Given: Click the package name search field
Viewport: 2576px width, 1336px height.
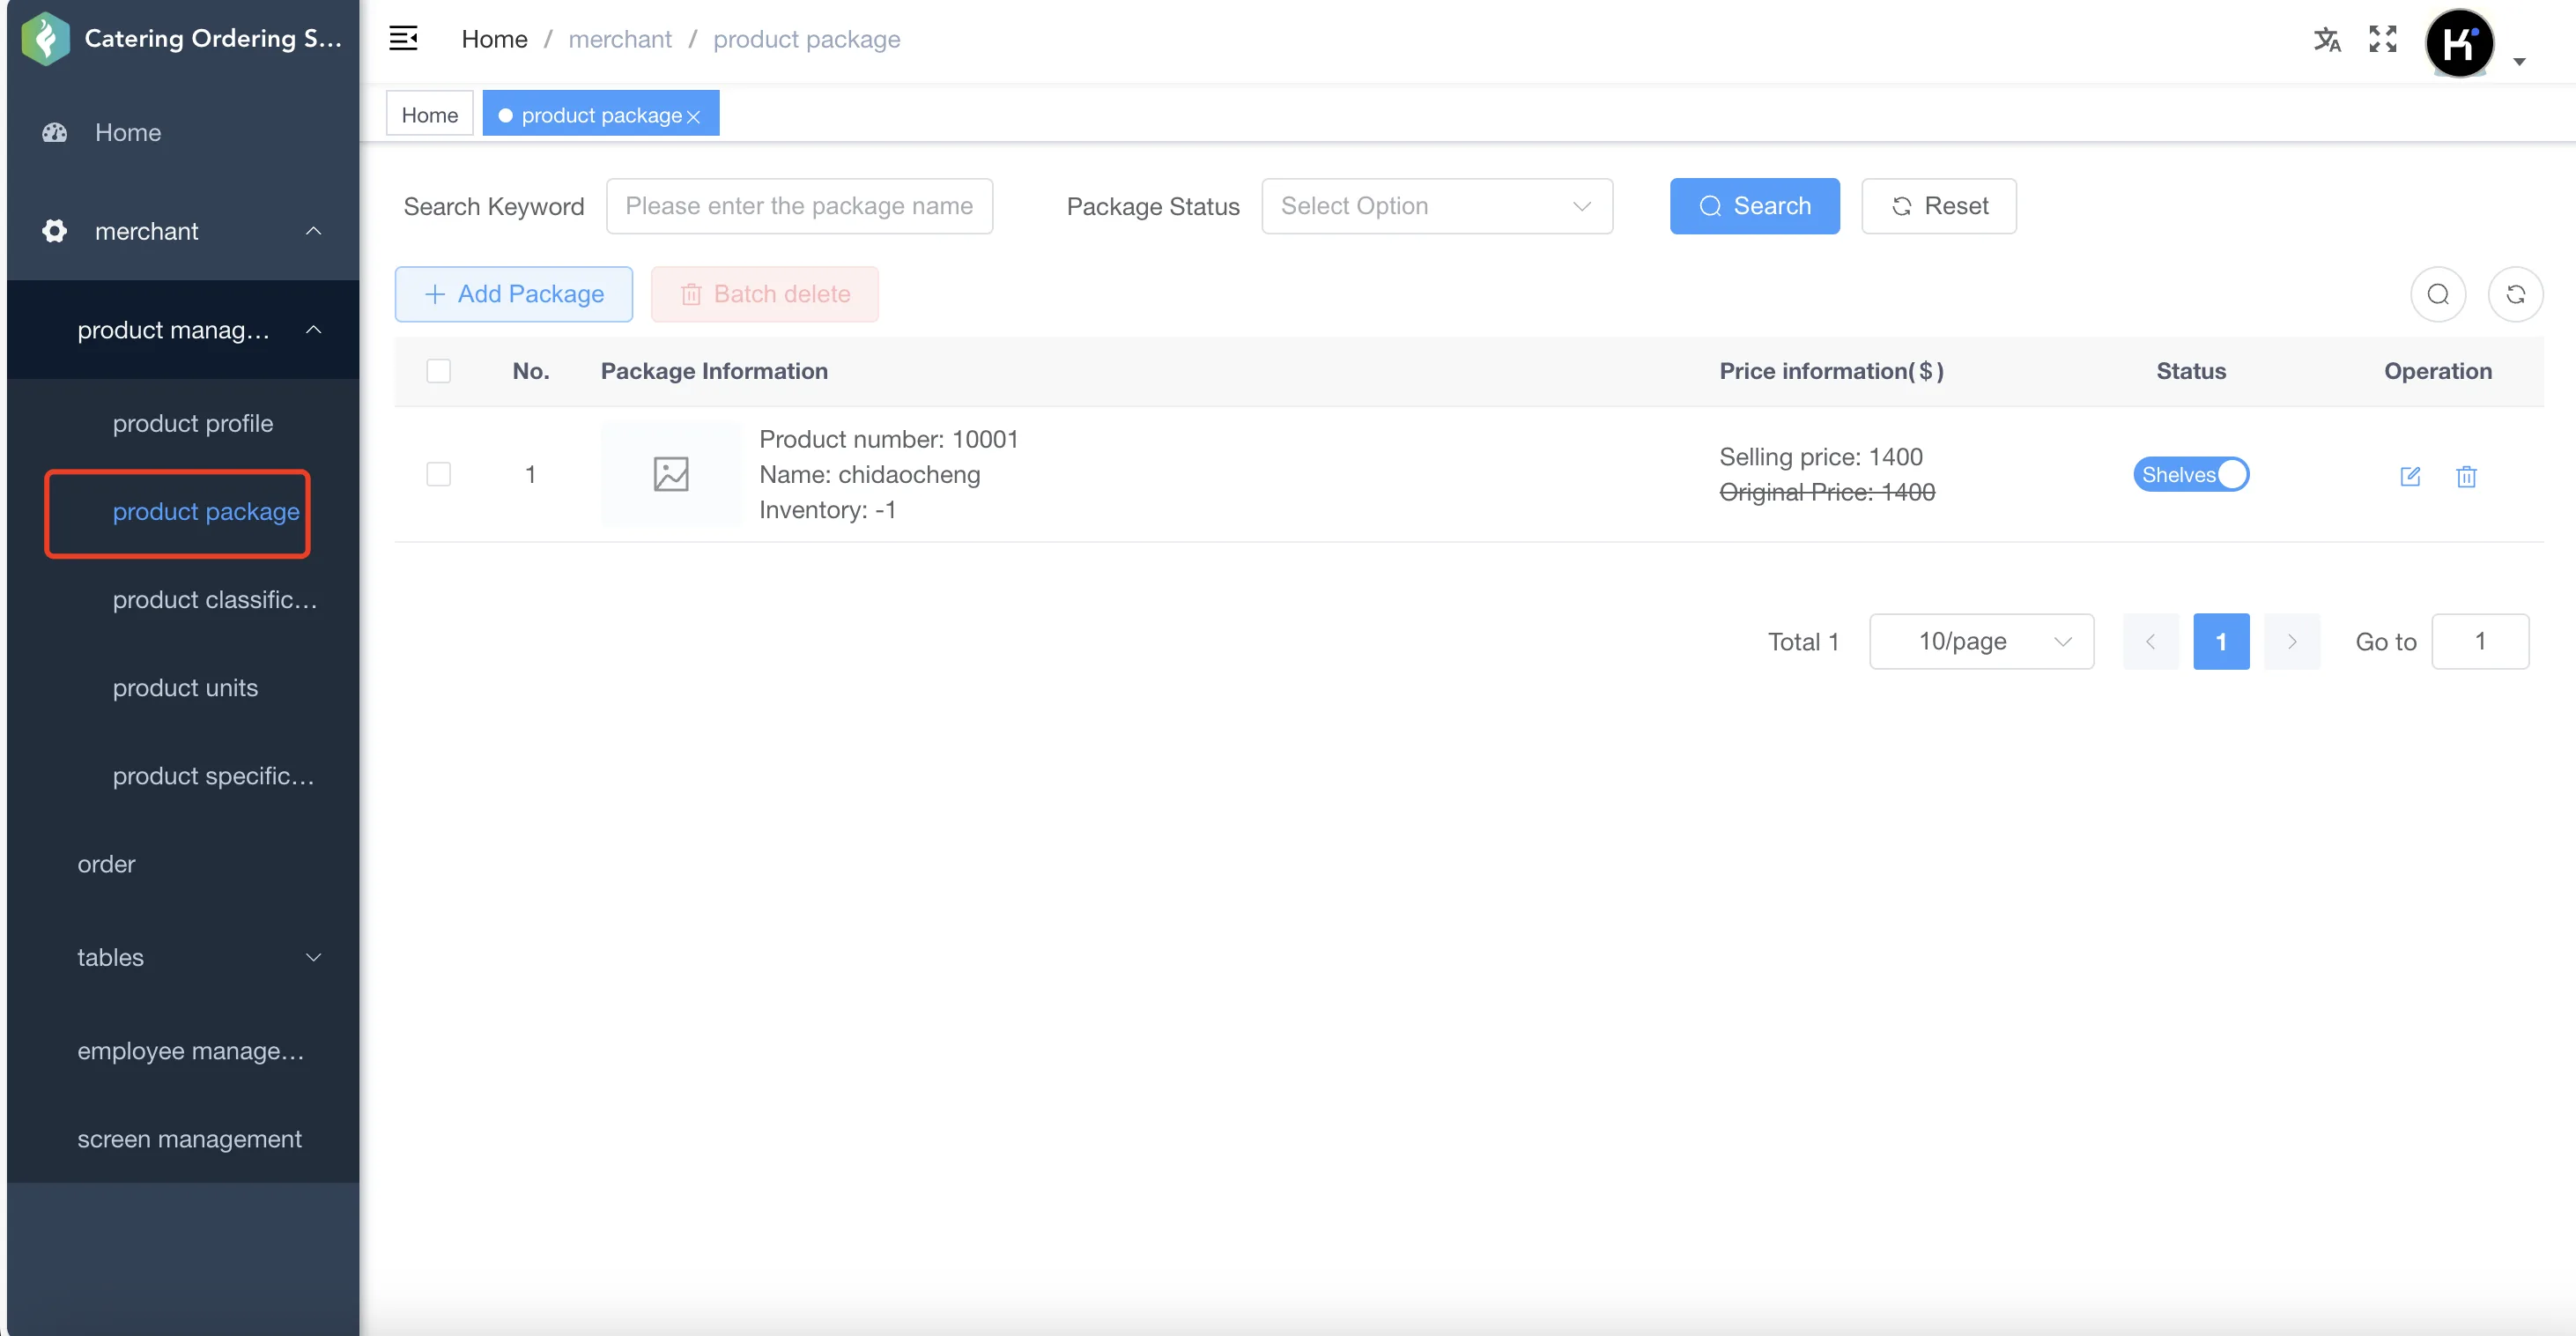Looking at the screenshot, I should tap(799, 206).
